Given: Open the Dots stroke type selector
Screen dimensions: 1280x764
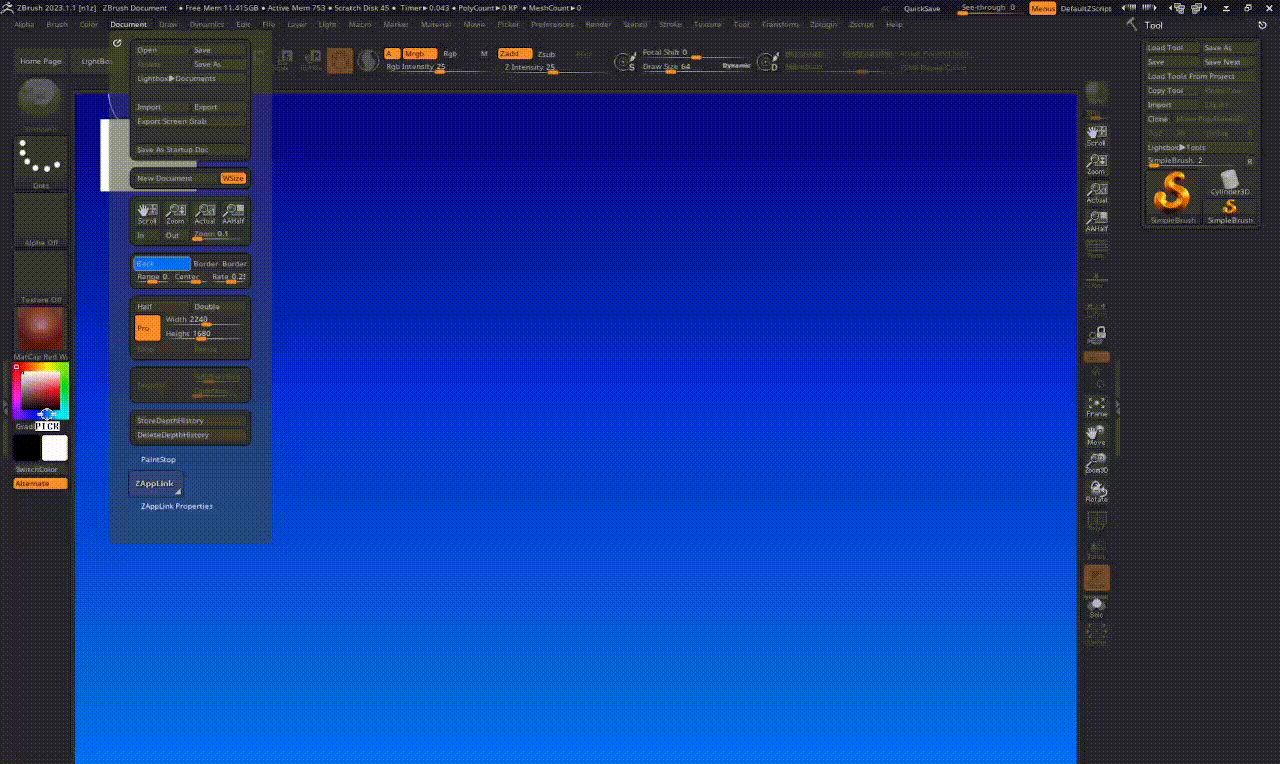Looking at the screenshot, I should point(41,163).
